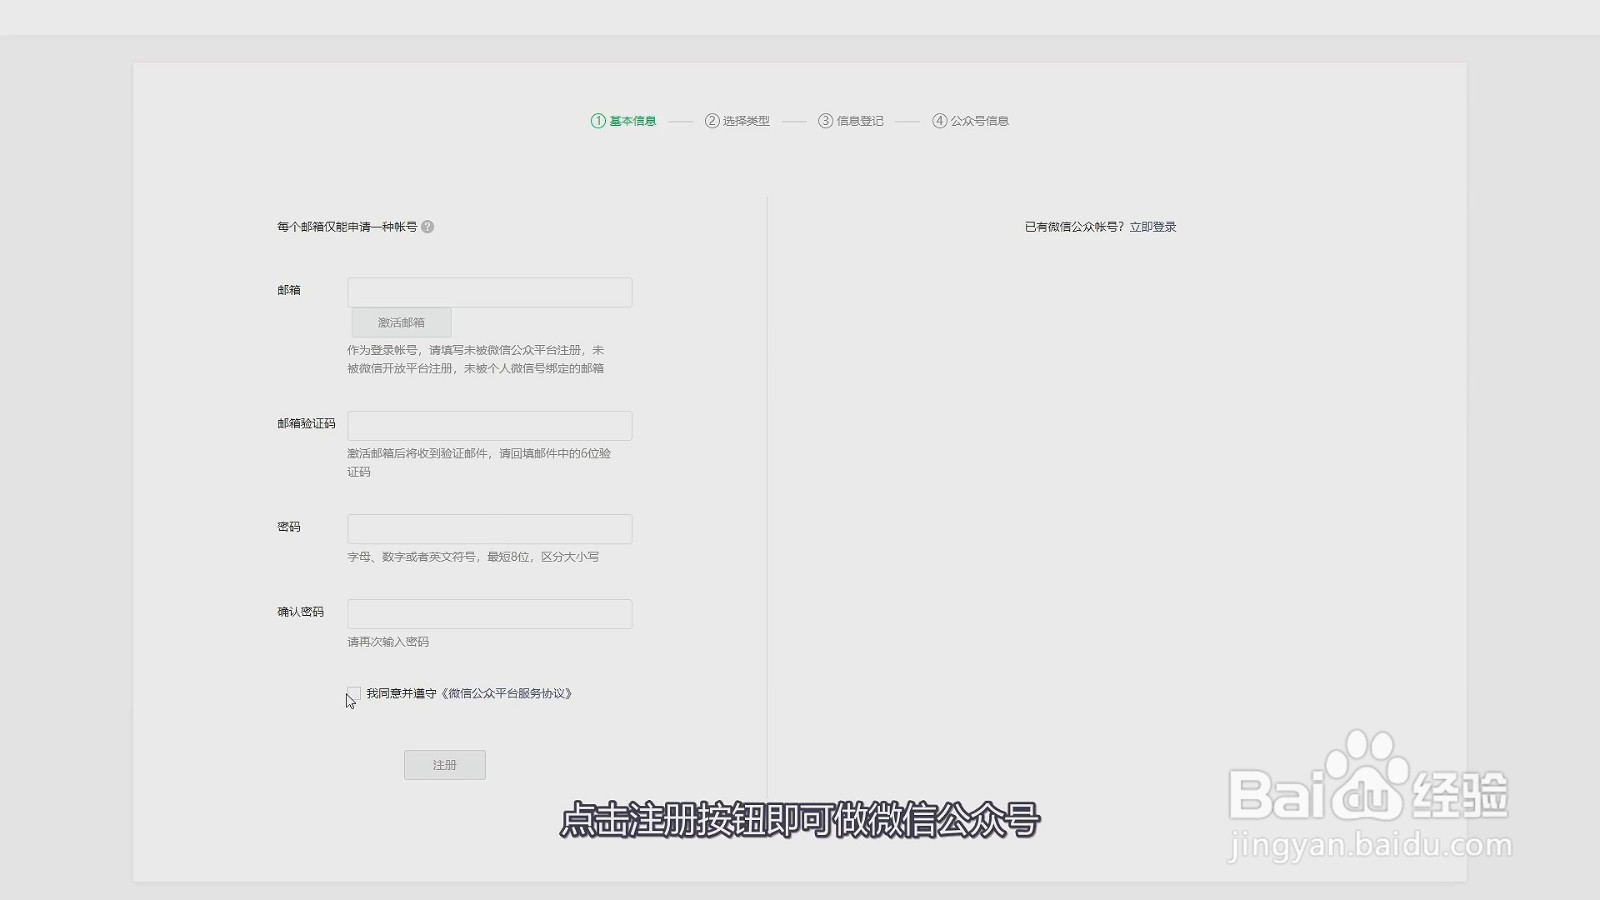
Task: Select step 1 基本信息
Action: coord(623,121)
